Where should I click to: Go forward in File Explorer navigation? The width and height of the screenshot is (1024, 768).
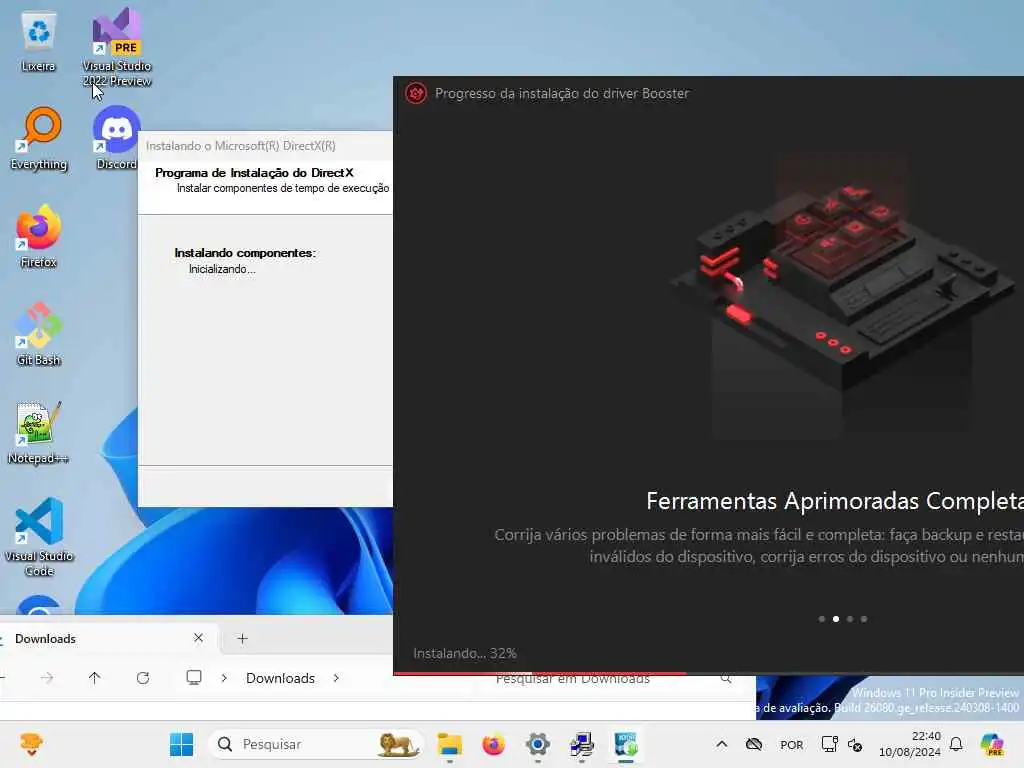click(47, 678)
